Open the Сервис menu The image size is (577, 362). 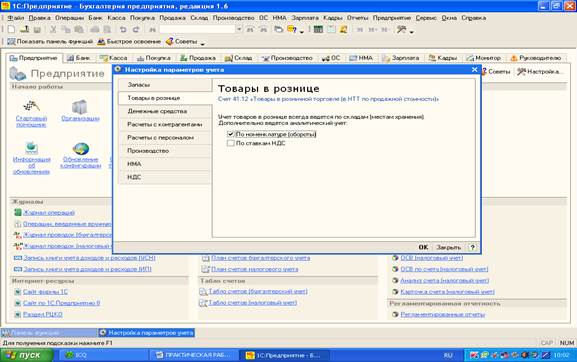(x=426, y=18)
